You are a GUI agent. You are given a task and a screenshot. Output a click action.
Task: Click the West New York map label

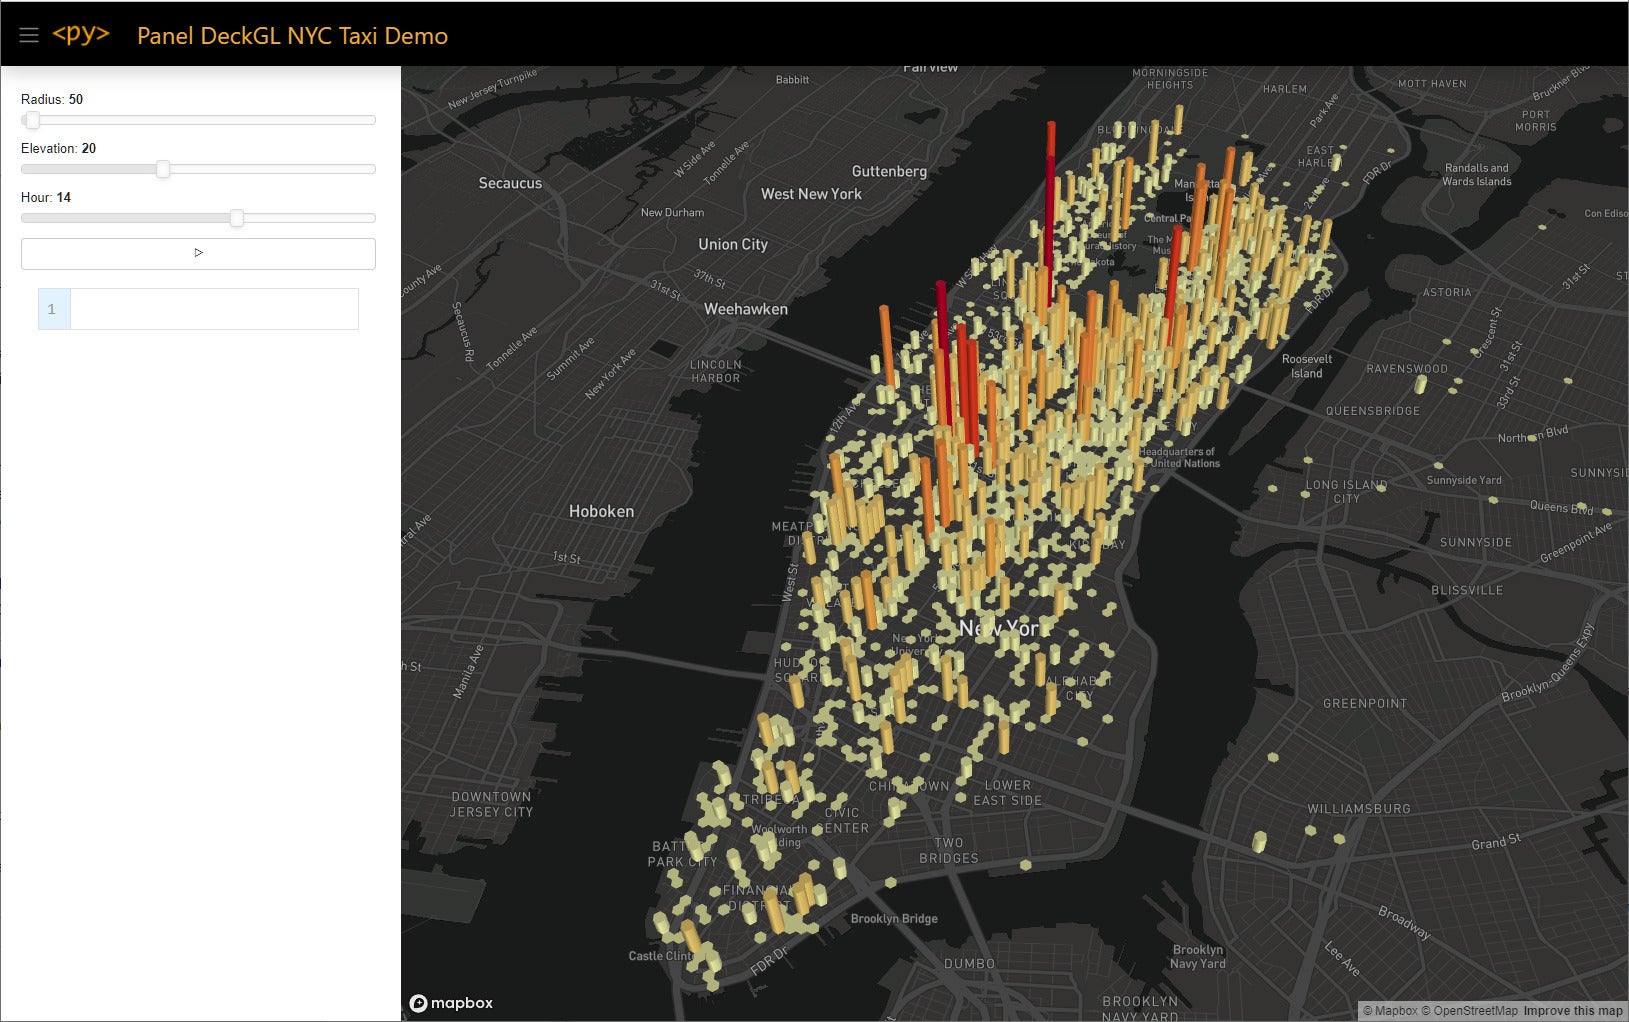811,194
